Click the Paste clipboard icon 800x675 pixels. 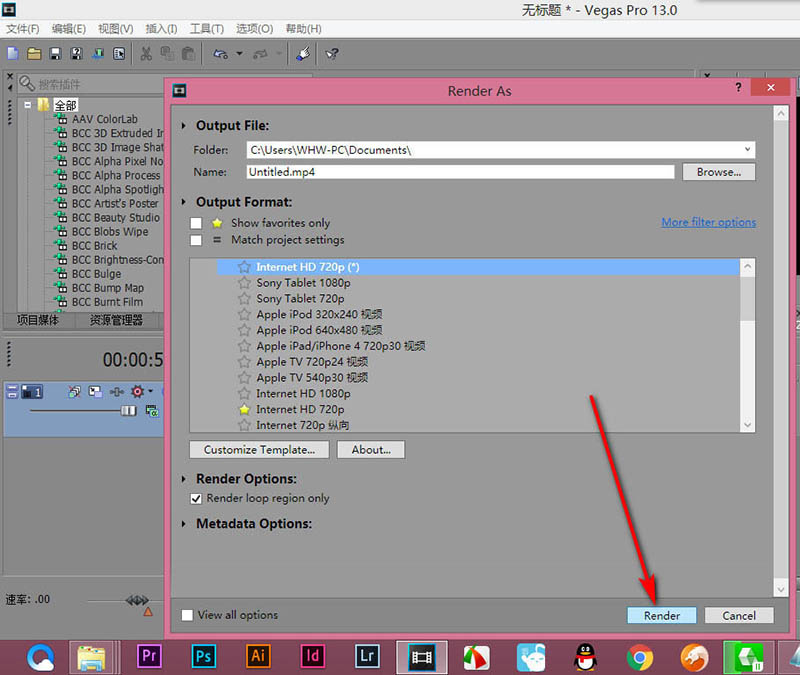pos(188,54)
